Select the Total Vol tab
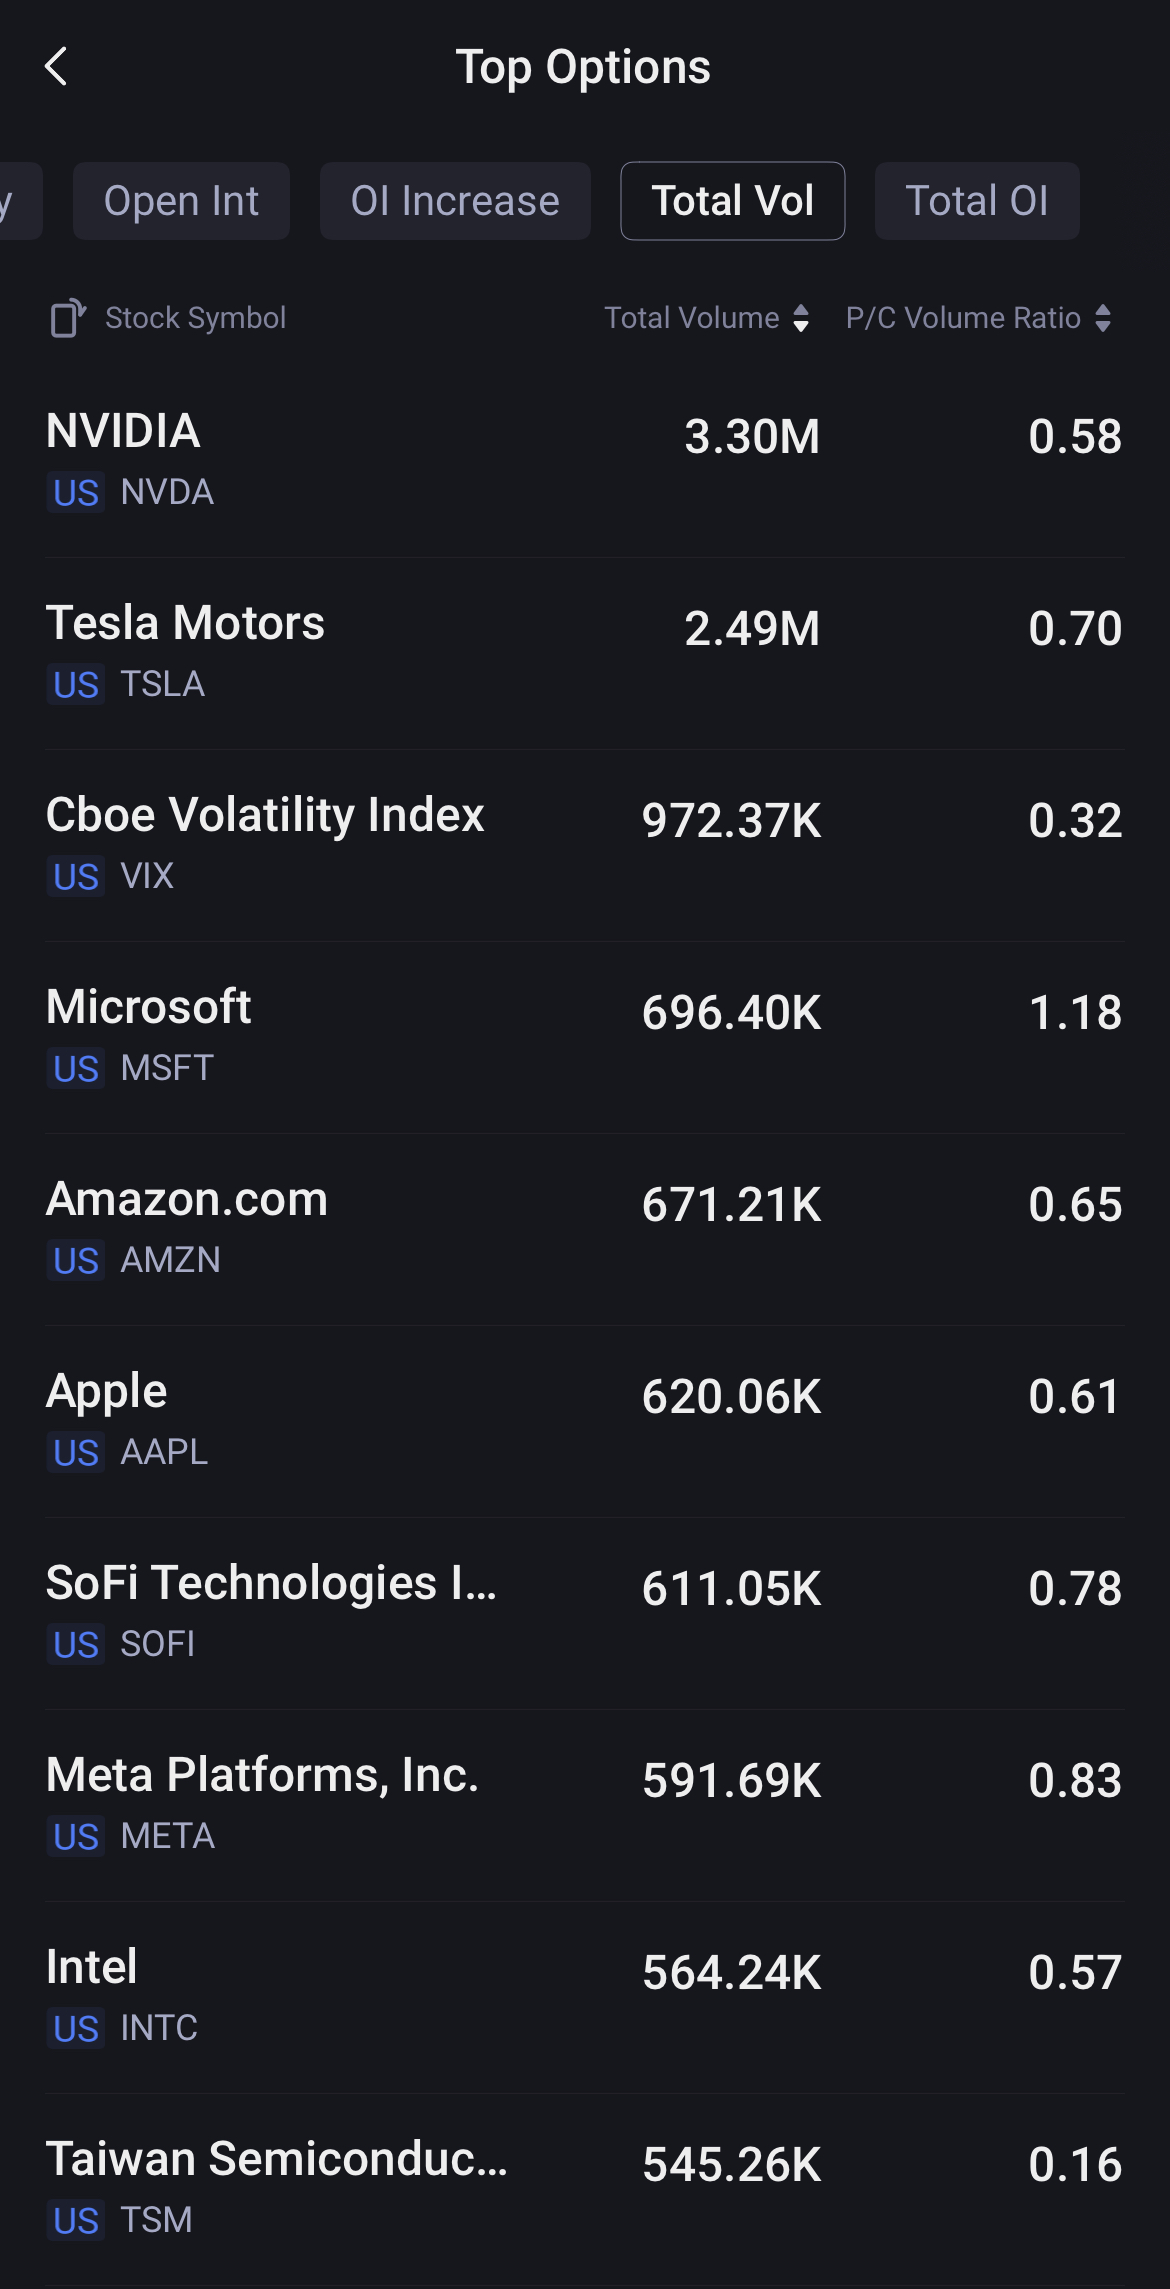The width and height of the screenshot is (1170, 2289). 732,201
